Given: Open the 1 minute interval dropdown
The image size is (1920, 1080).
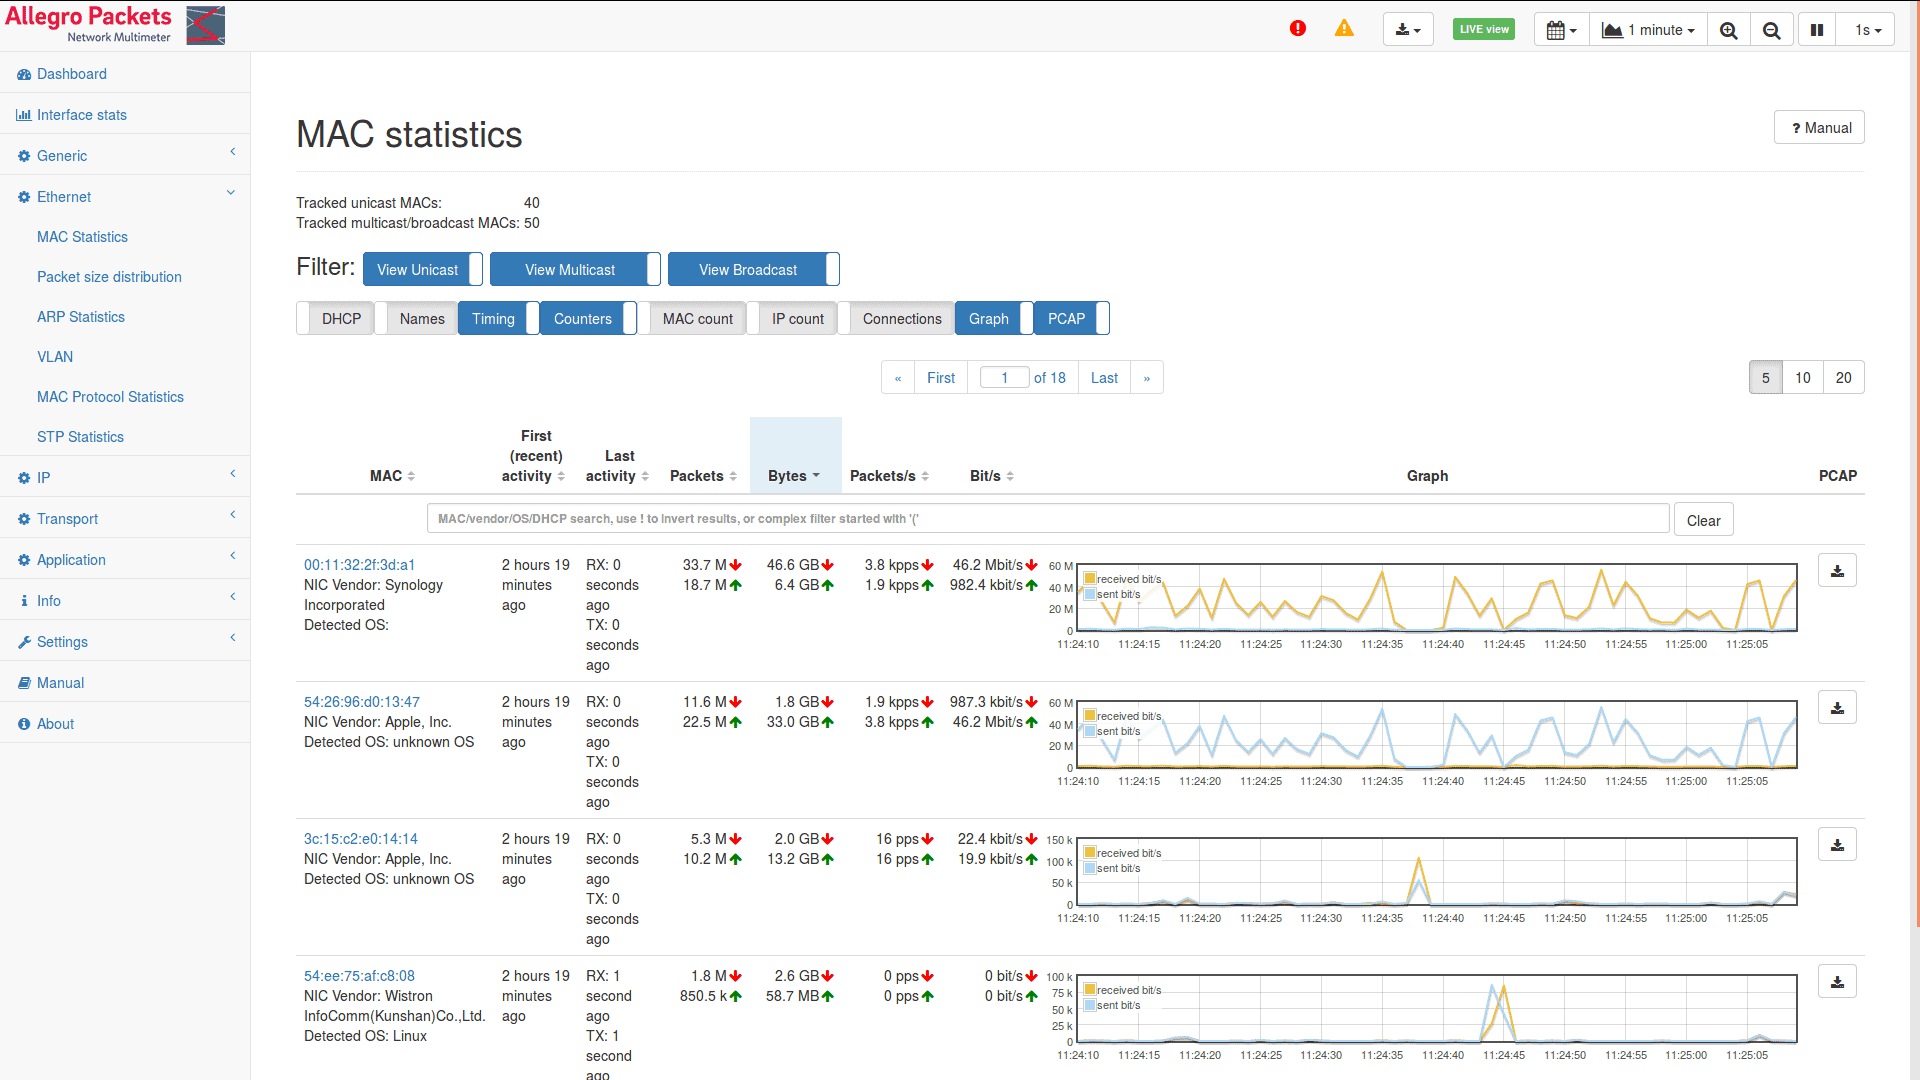Looking at the screenshot, I should click(1648, 30).
